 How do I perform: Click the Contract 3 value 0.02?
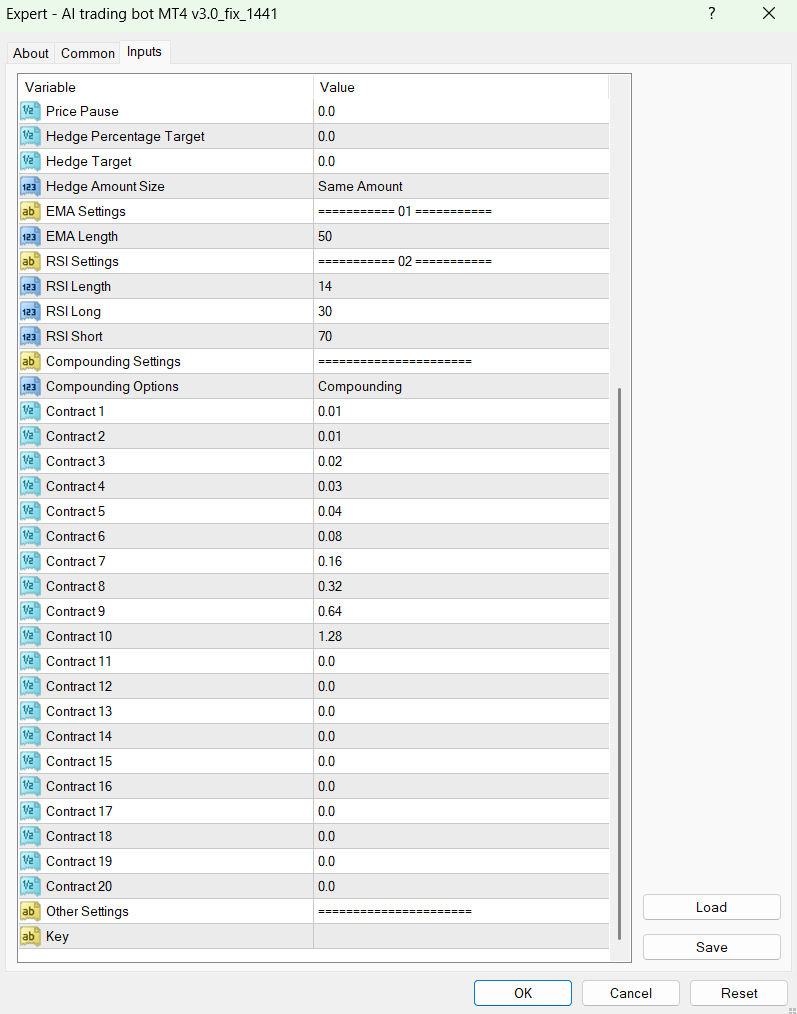461,461
